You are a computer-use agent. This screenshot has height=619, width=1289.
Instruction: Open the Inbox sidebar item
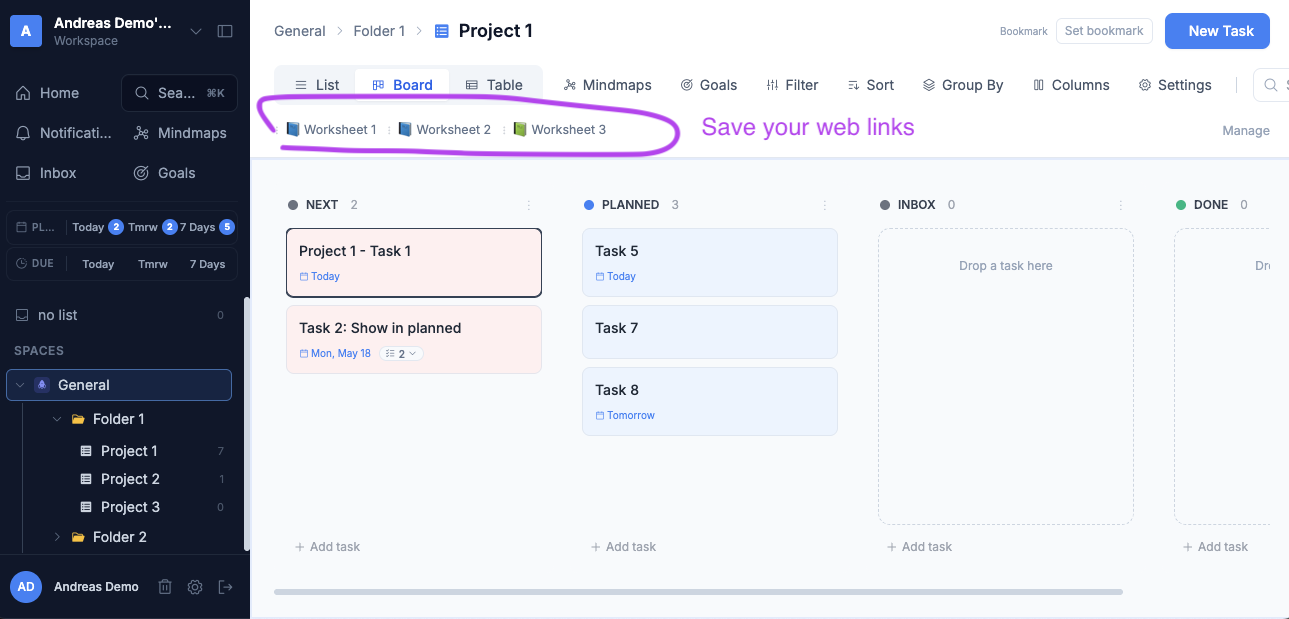coord(47,173)
